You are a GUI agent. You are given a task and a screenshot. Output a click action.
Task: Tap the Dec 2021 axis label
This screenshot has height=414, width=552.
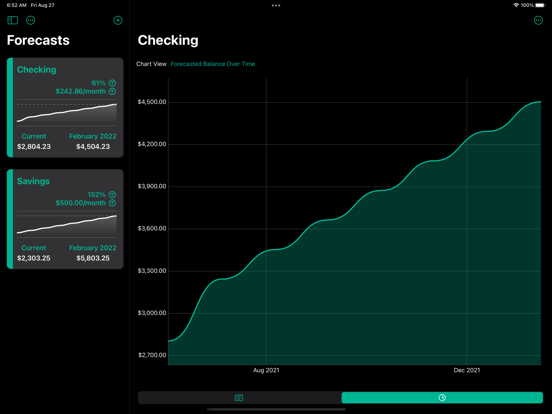466,370
